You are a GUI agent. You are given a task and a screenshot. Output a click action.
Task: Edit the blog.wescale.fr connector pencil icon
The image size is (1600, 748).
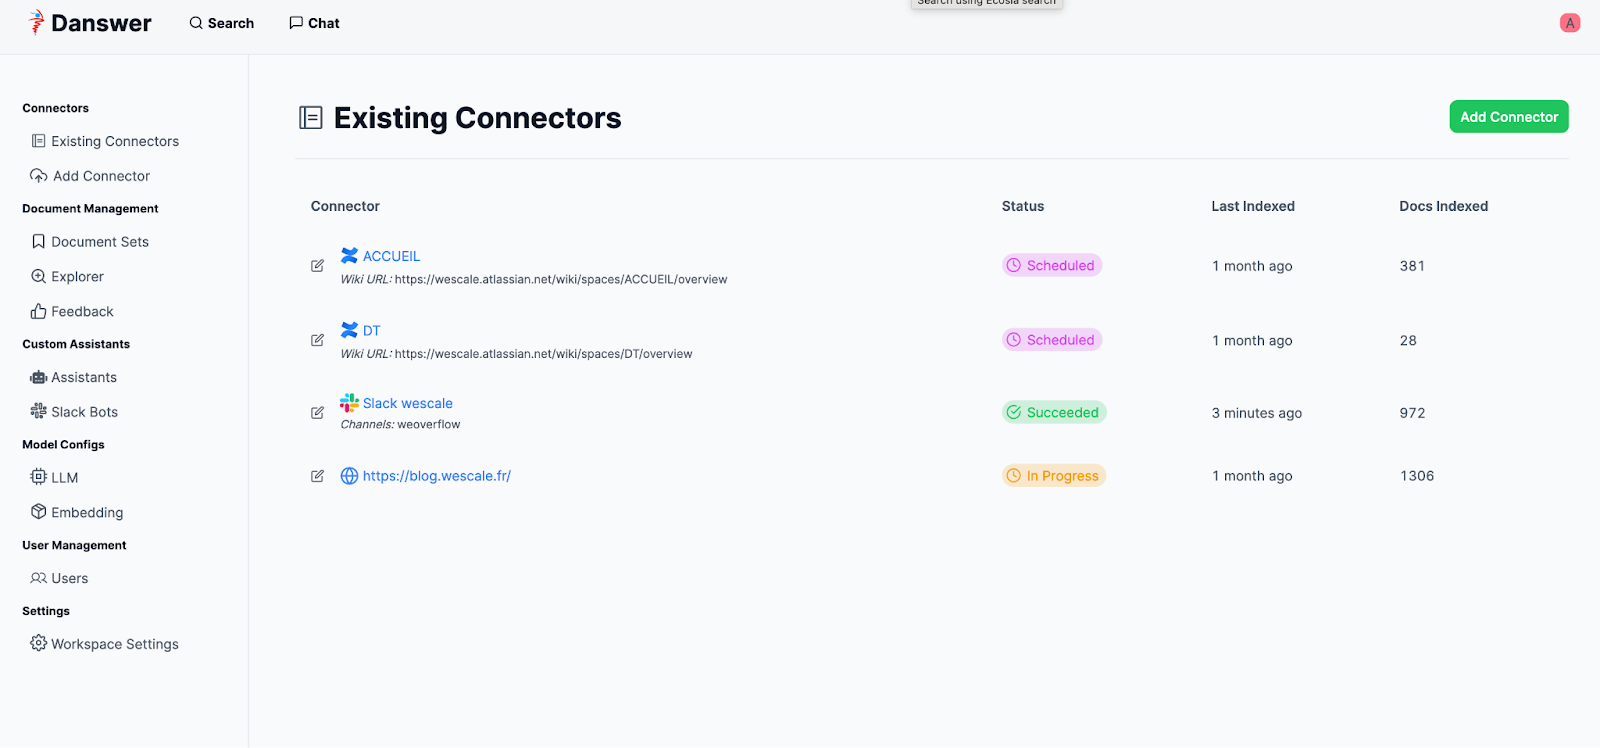[317, 476]
